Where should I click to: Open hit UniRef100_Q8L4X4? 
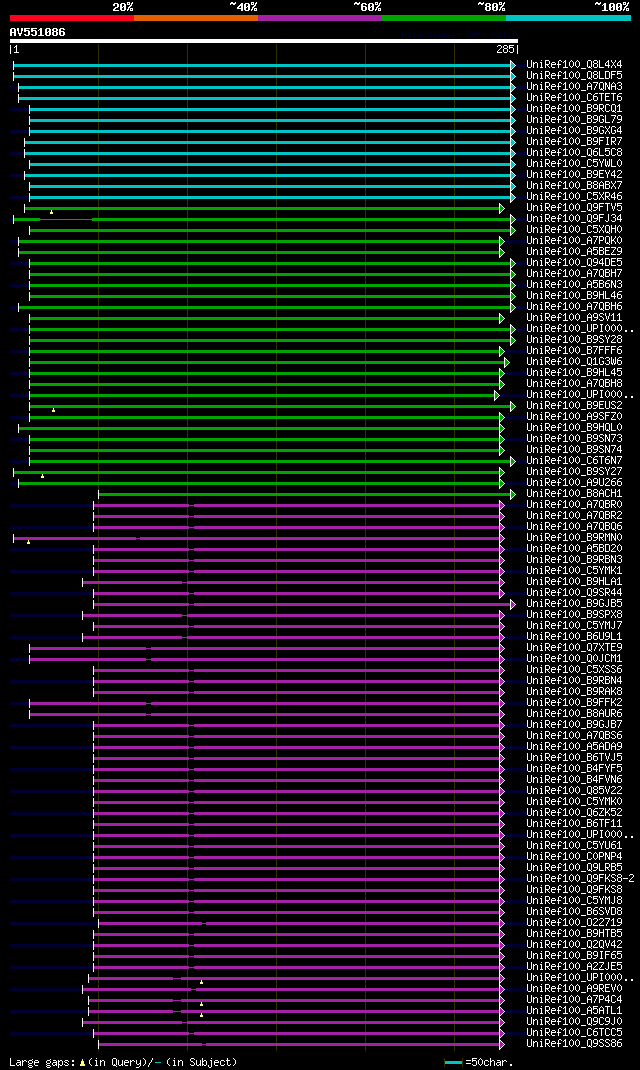[x=574, y=65]
